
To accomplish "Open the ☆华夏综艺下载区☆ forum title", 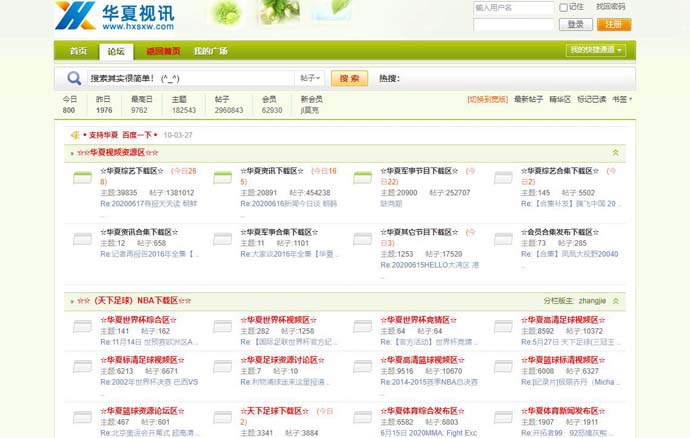I will click(132, 171).
